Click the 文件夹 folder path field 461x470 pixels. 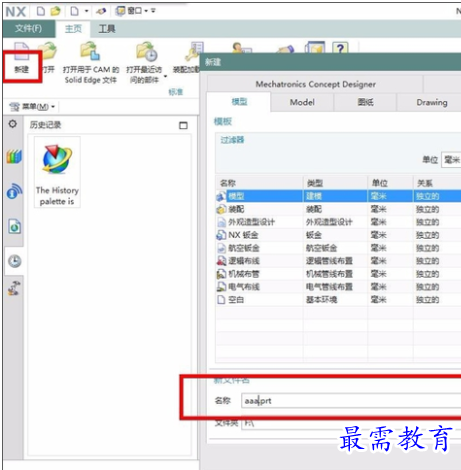click(x=351, y=423)
